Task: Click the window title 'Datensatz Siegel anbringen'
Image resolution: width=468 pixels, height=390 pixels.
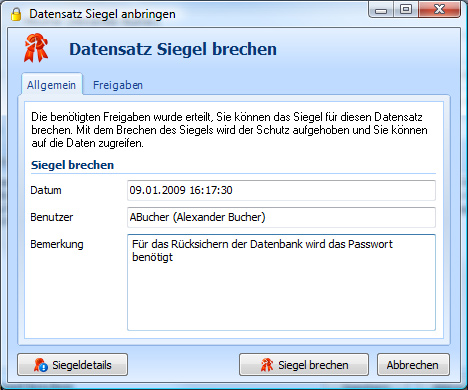Action: tap(102, 14)
